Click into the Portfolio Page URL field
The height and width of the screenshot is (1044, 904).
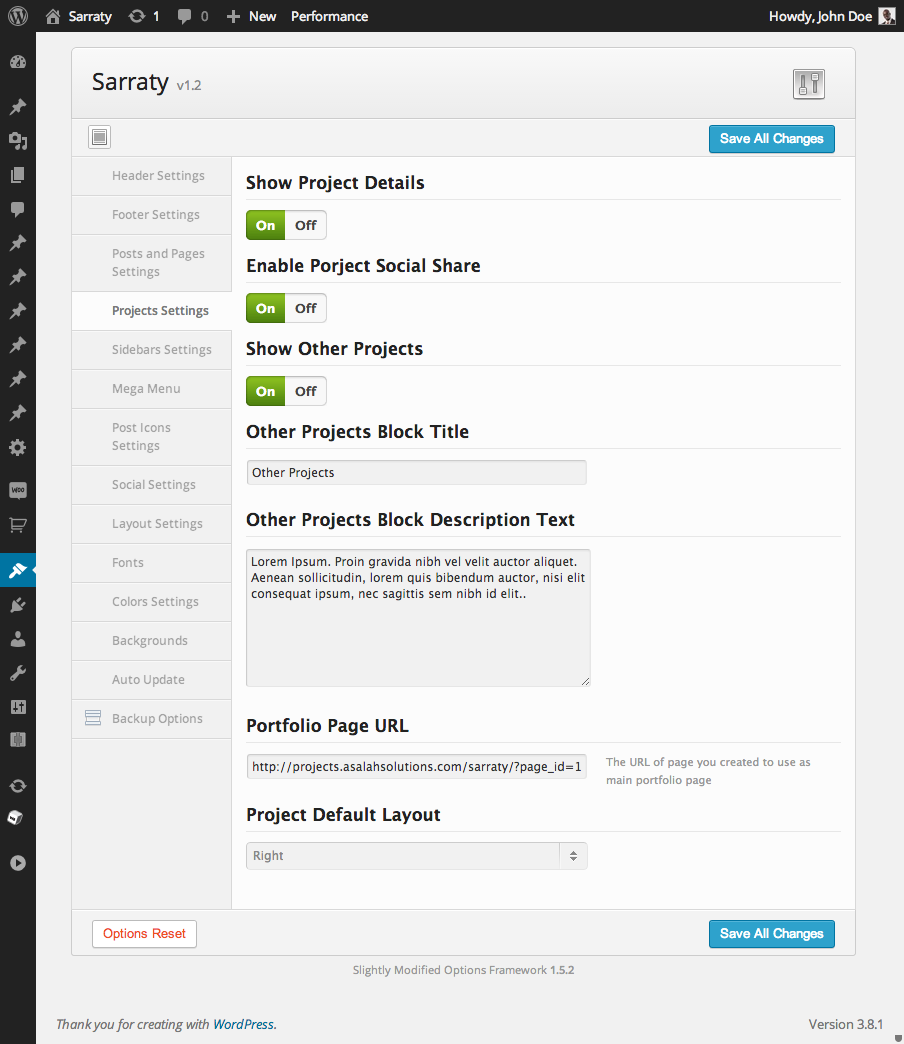tap(416, 767)
